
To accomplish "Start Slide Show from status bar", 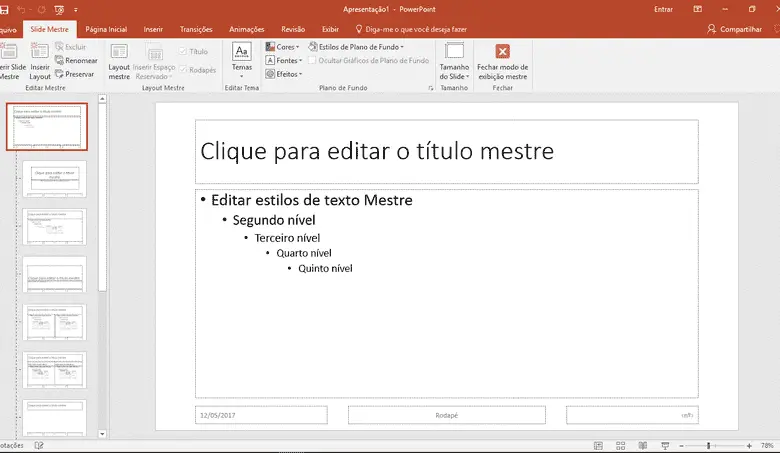I will coord(665,446).
